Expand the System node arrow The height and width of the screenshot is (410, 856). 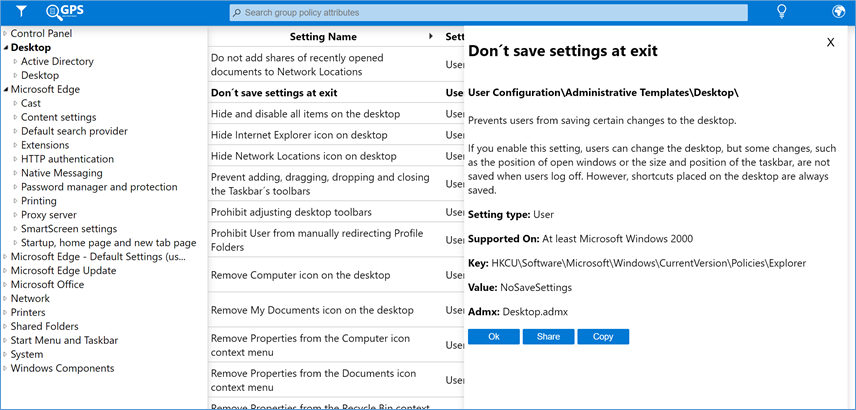pyautogui.click(x=5, y=354)
